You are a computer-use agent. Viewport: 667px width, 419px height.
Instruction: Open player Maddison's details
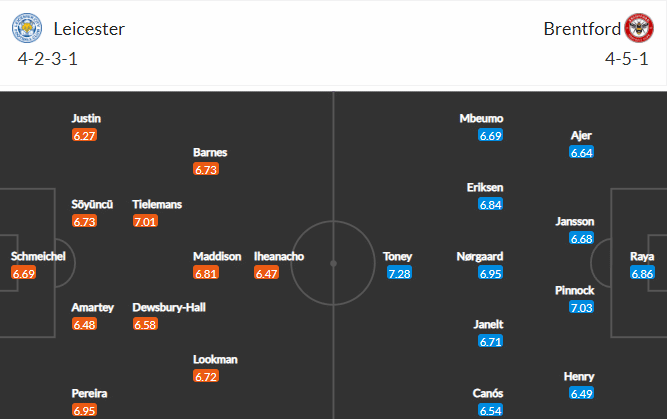point(217,257)
